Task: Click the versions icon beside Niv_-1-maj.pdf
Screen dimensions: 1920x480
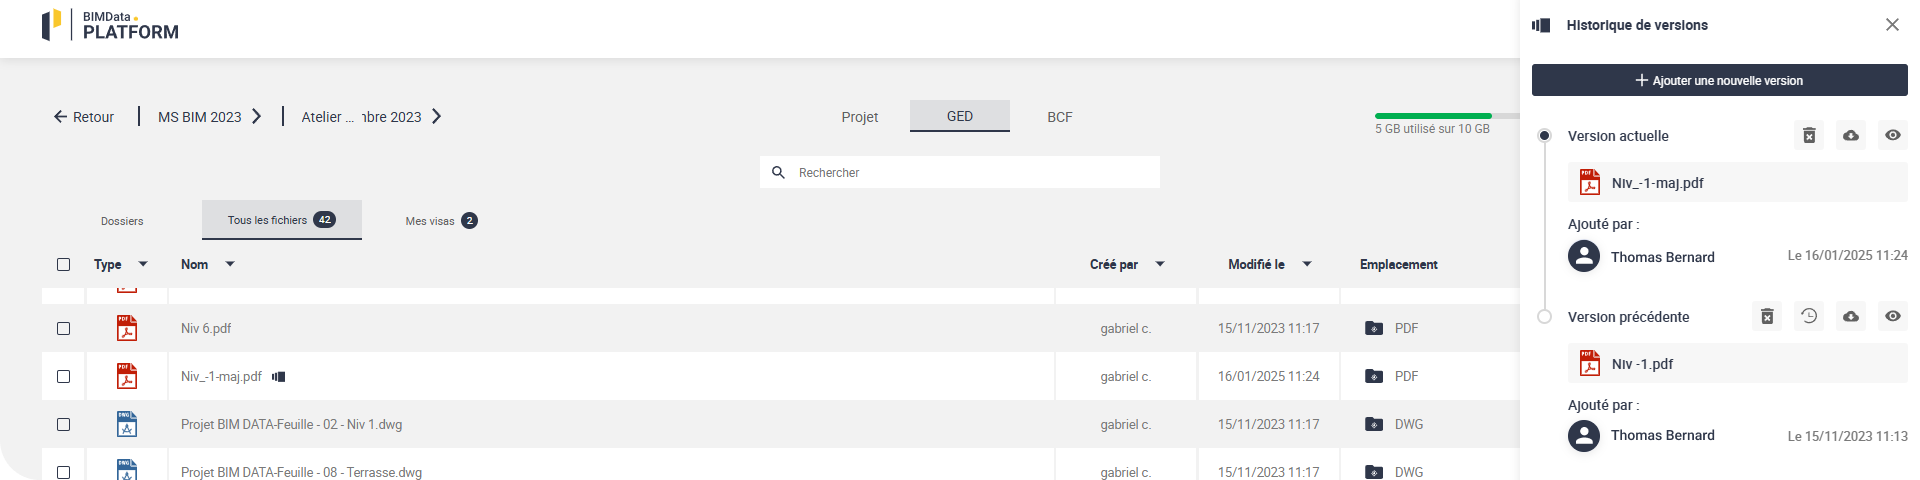Action: point(279,377)
